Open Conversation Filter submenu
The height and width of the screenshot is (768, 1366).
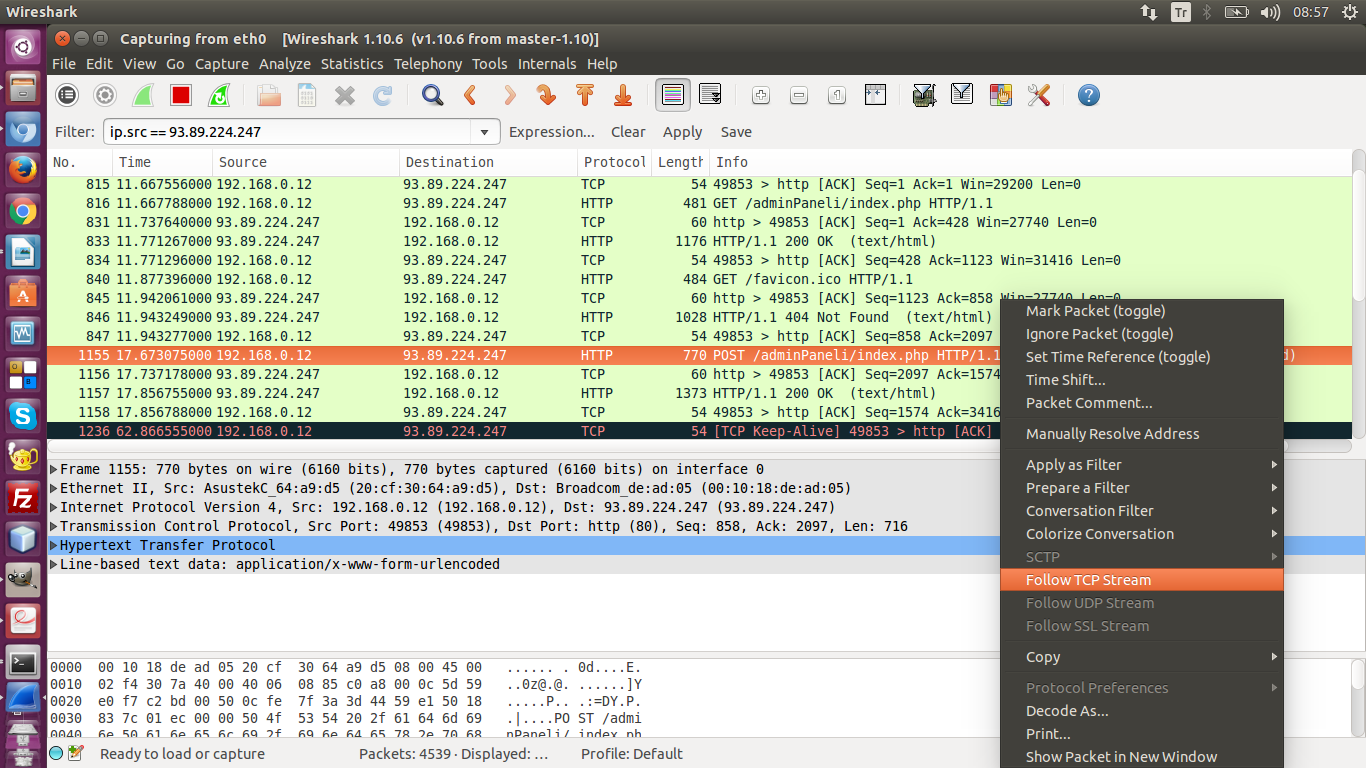pos(1141,511)
